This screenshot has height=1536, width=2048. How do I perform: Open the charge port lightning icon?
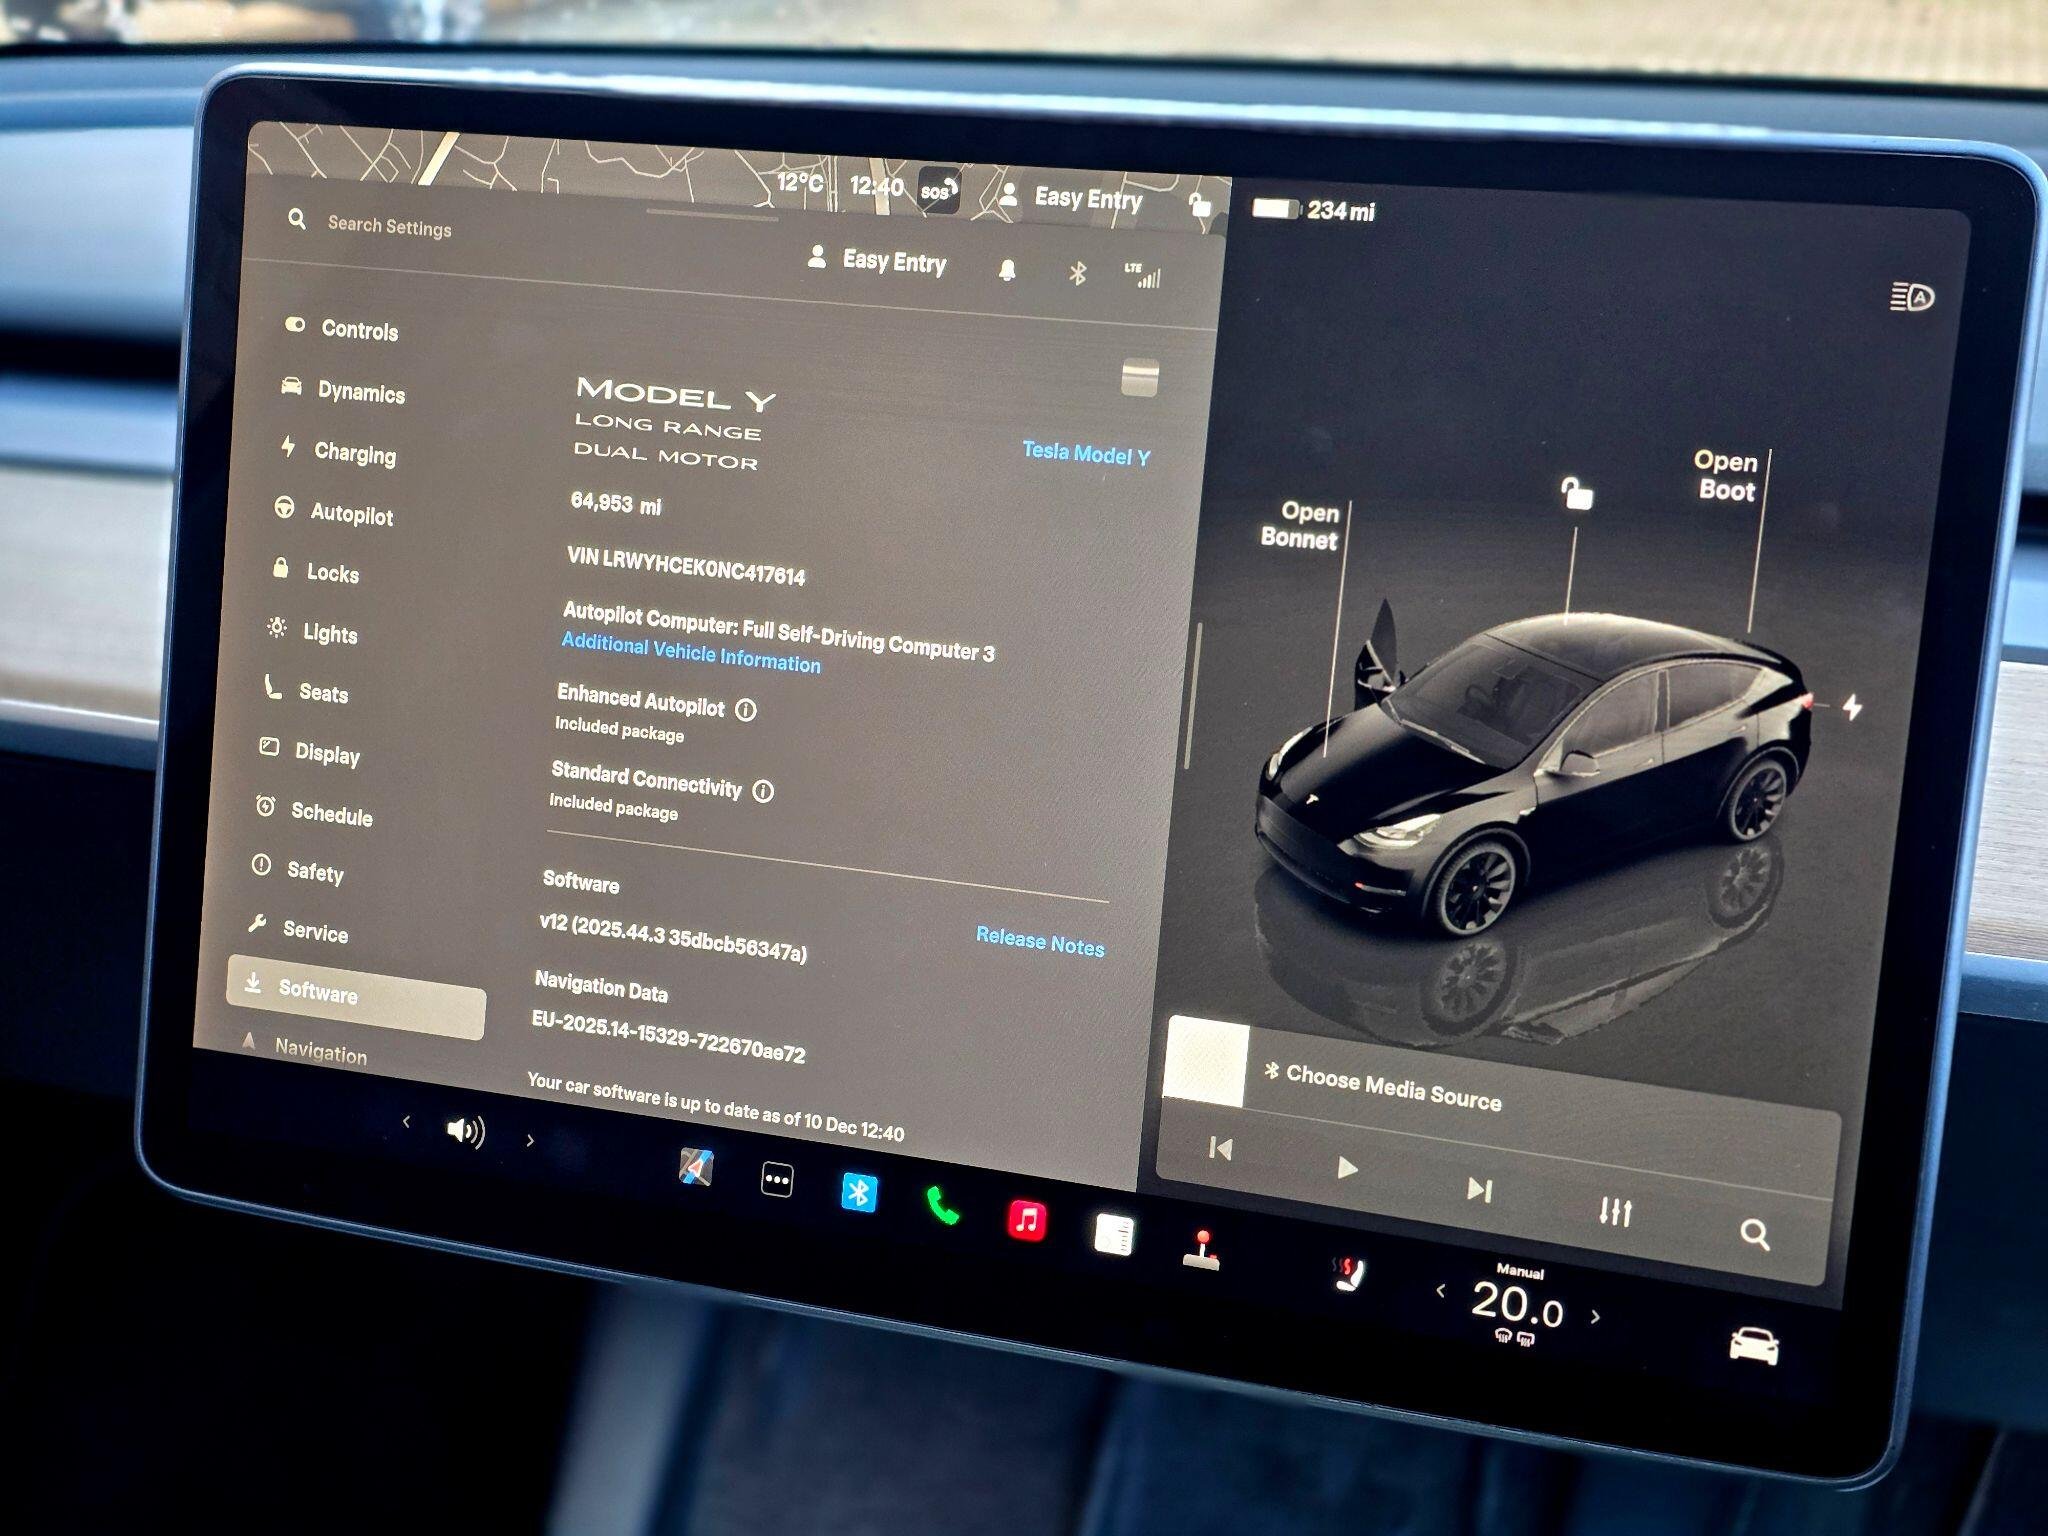pos(1852,708)
